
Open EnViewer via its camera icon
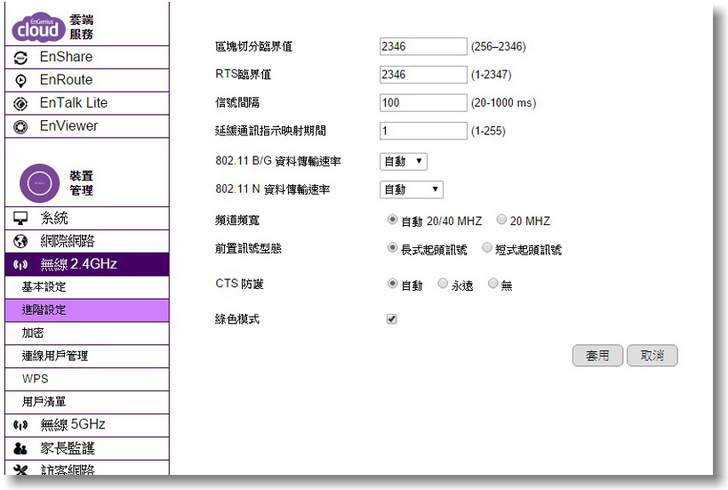(19, 126)
